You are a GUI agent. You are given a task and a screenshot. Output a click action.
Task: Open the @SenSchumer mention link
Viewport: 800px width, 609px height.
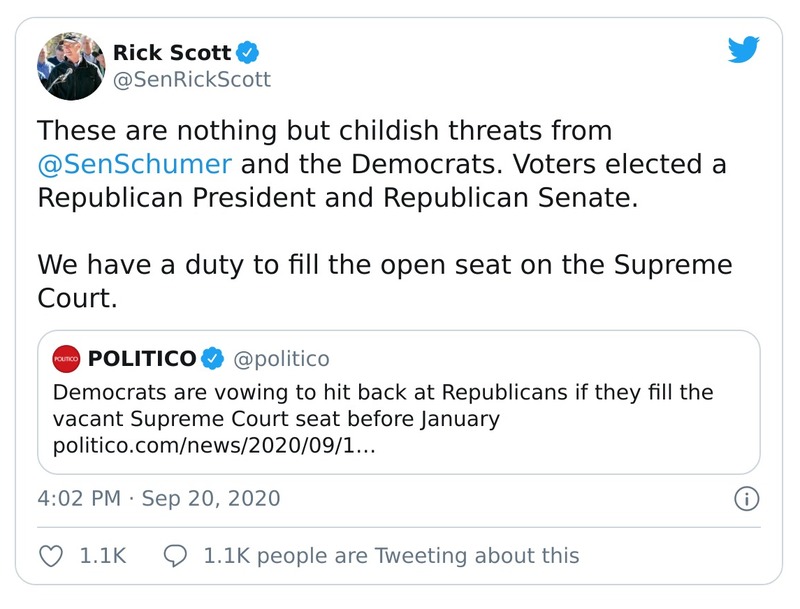(x=135, y=163)
